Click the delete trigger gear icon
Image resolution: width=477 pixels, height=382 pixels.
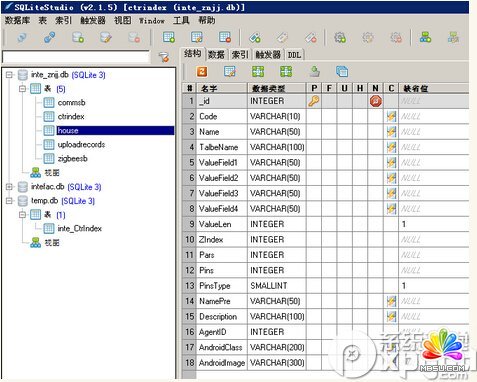[396, 37]
